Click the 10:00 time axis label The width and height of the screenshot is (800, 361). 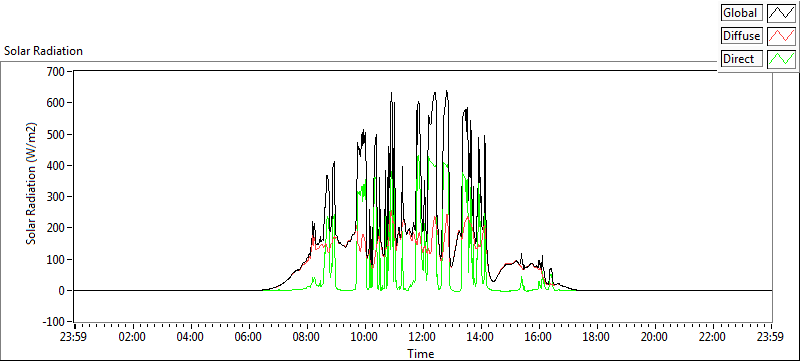pos(365,337)
